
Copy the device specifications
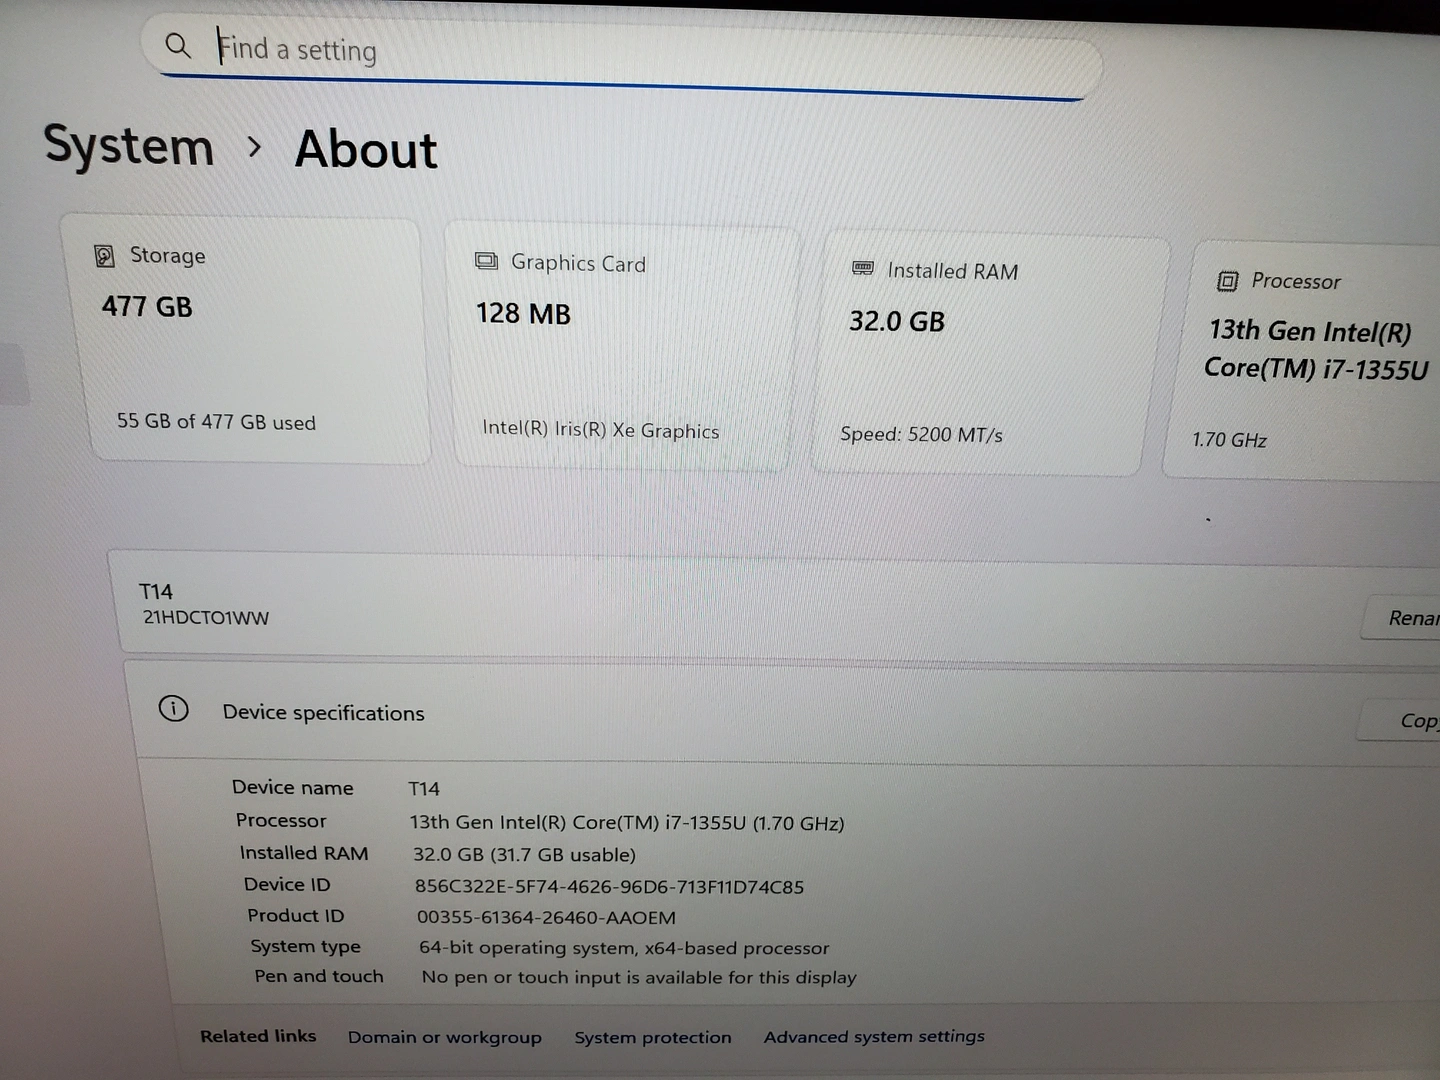click(x=1416, y=720)
